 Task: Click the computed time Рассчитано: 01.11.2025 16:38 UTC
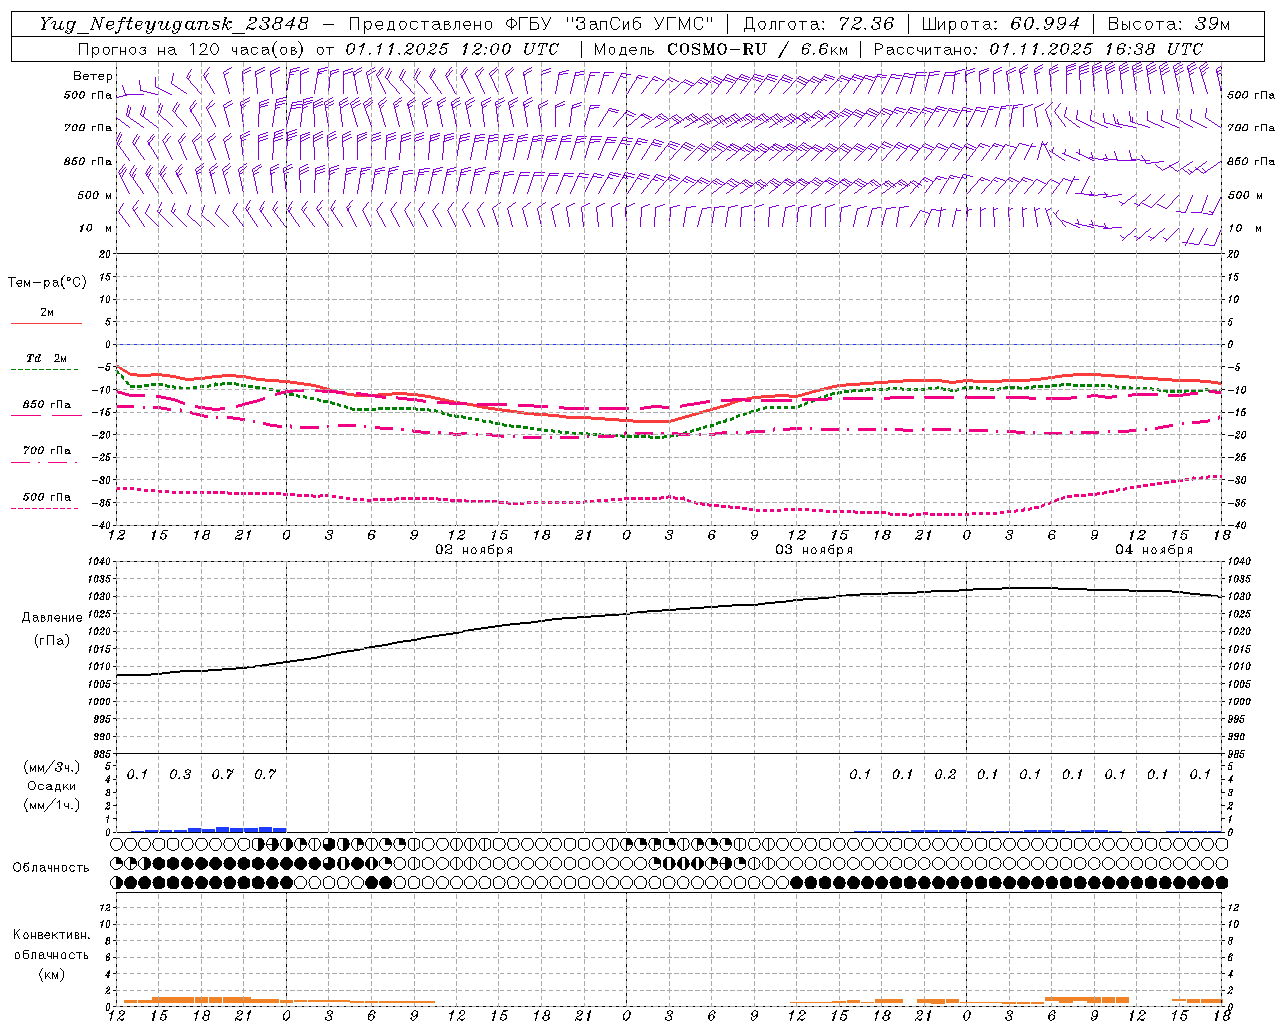point(1038,49)
